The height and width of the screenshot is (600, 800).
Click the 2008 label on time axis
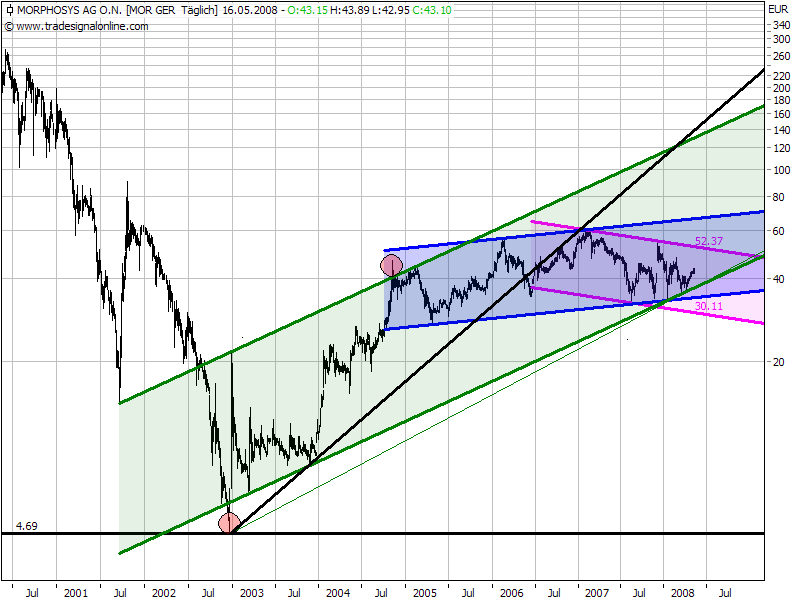(x=683, y=593)
